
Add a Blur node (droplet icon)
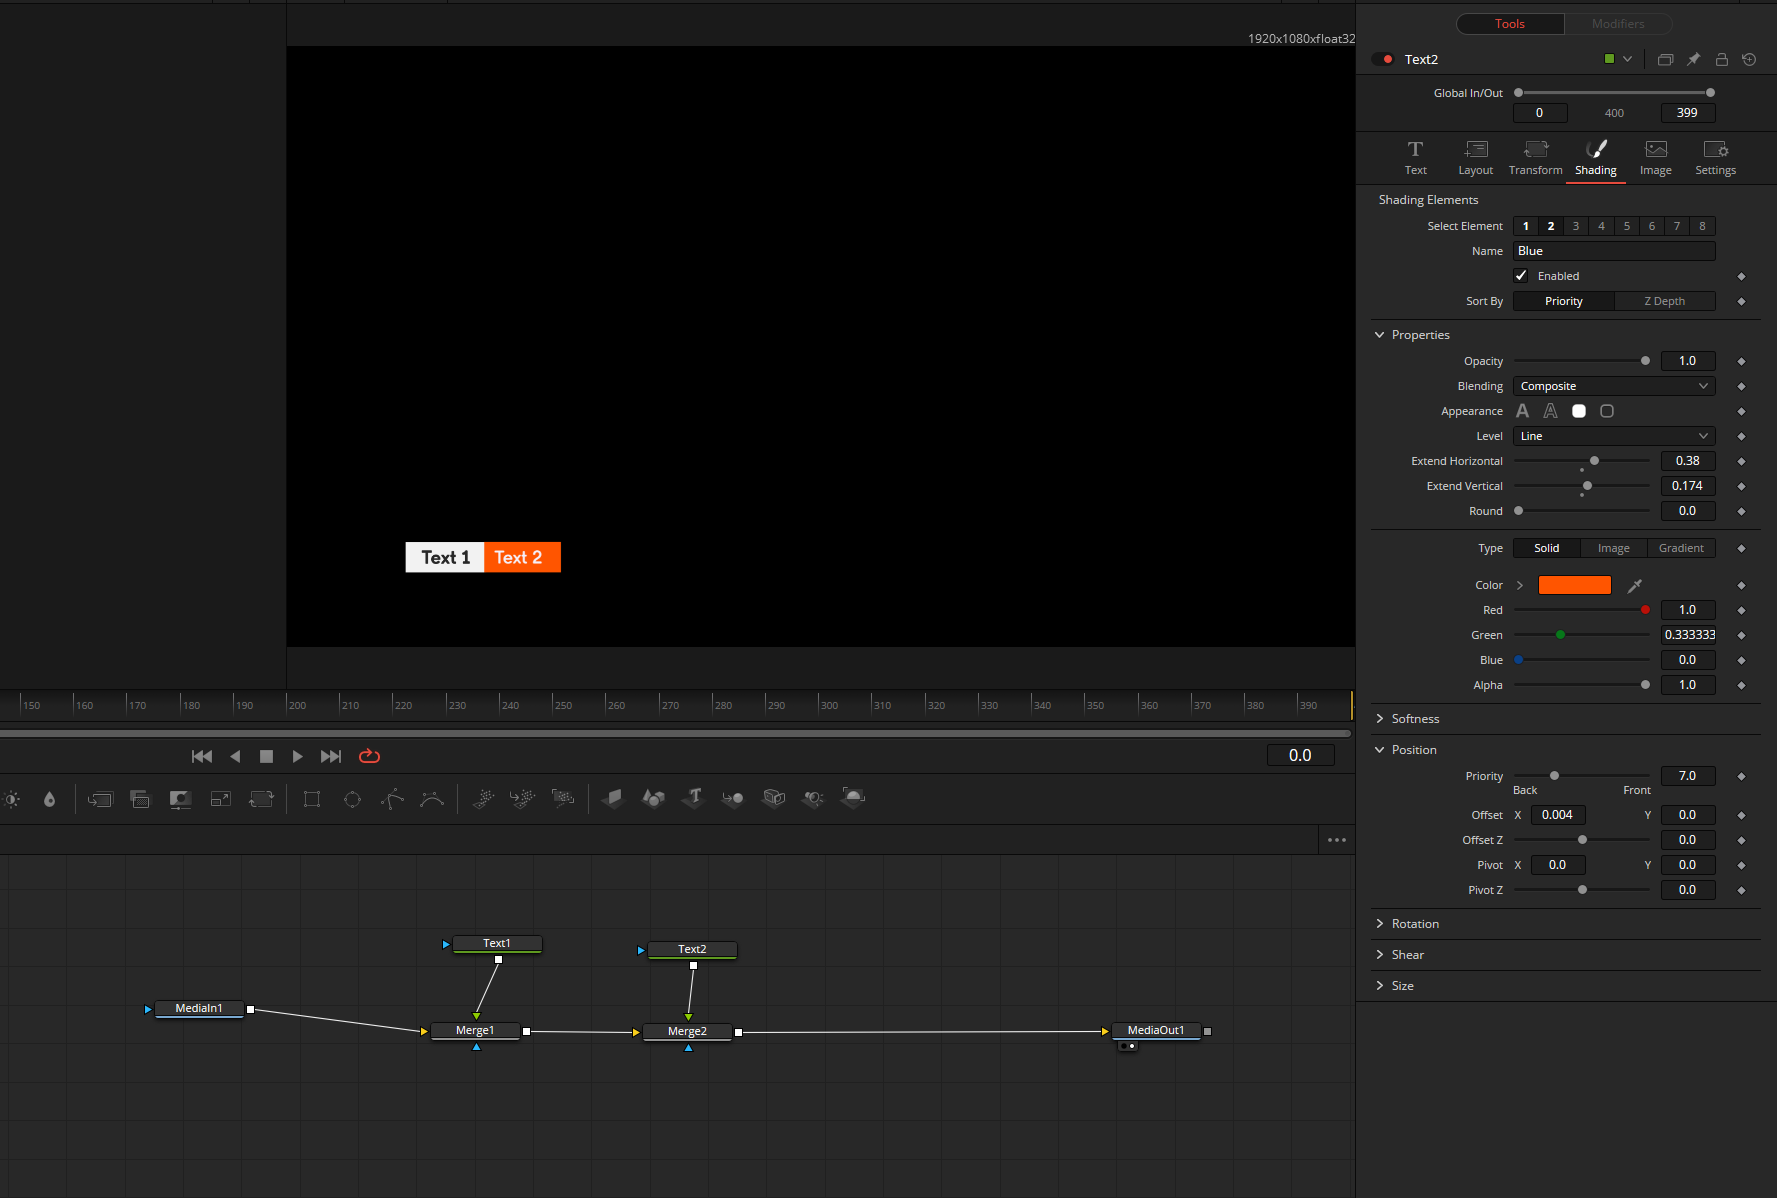pos(49,799)
